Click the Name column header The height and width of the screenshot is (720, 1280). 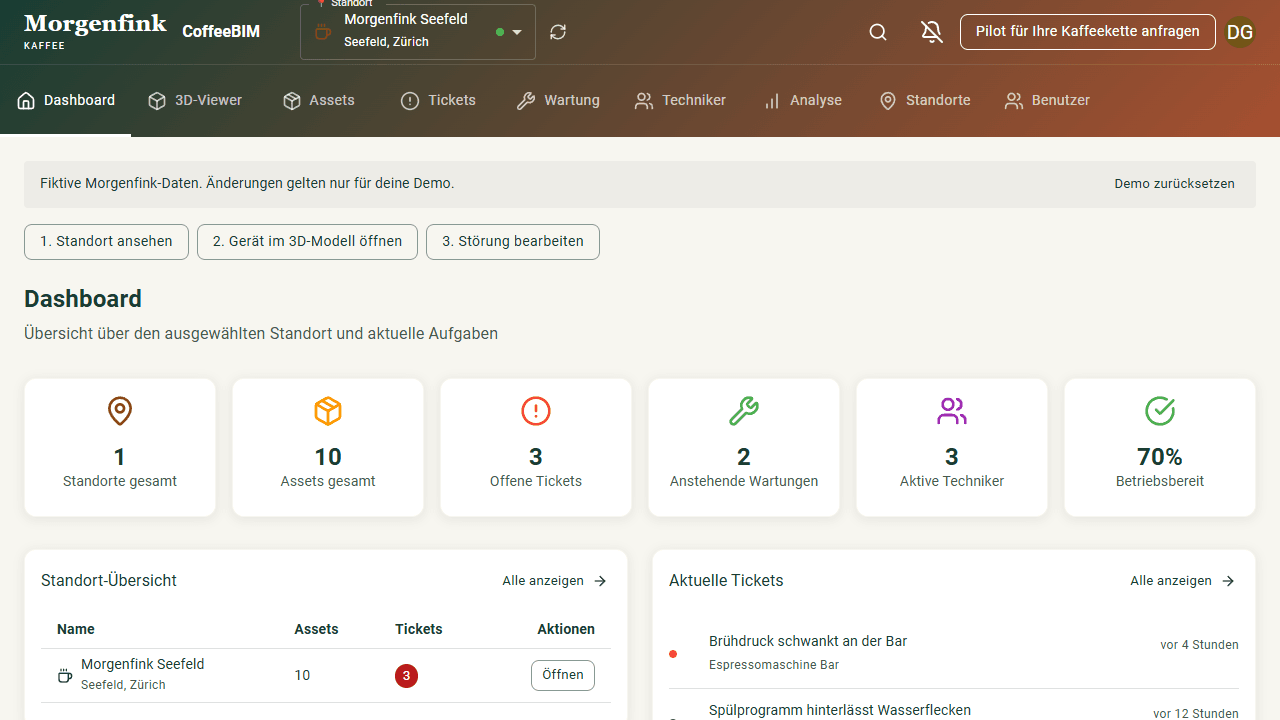(76, 629)
